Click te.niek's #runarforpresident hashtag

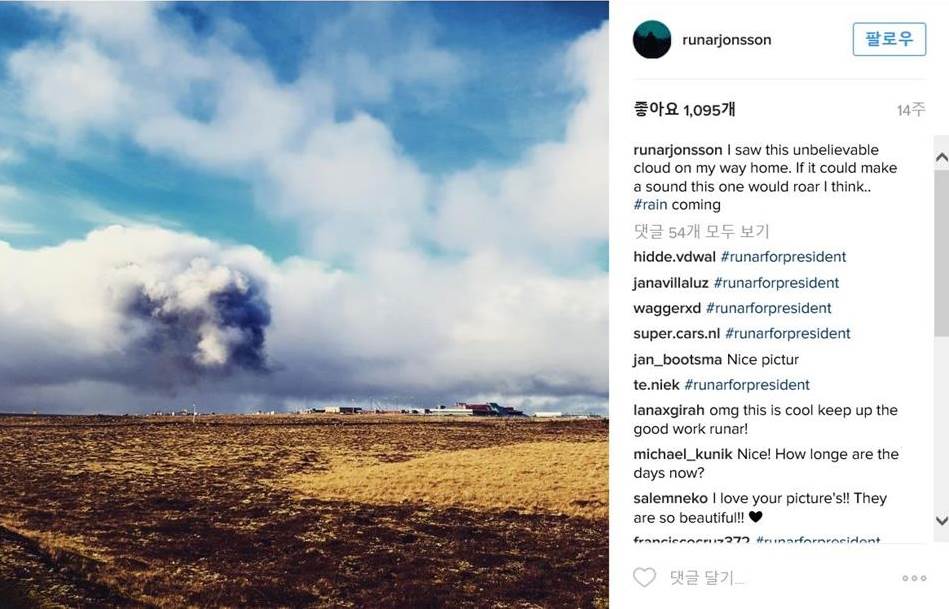click(x=747, y=385)
